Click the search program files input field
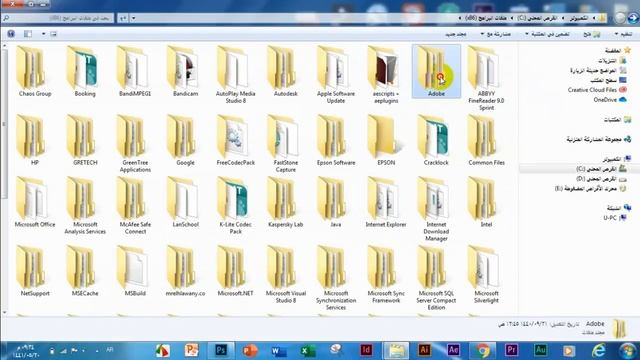The image size is (640, 360). pyautogui.click(x=57, y=18)
